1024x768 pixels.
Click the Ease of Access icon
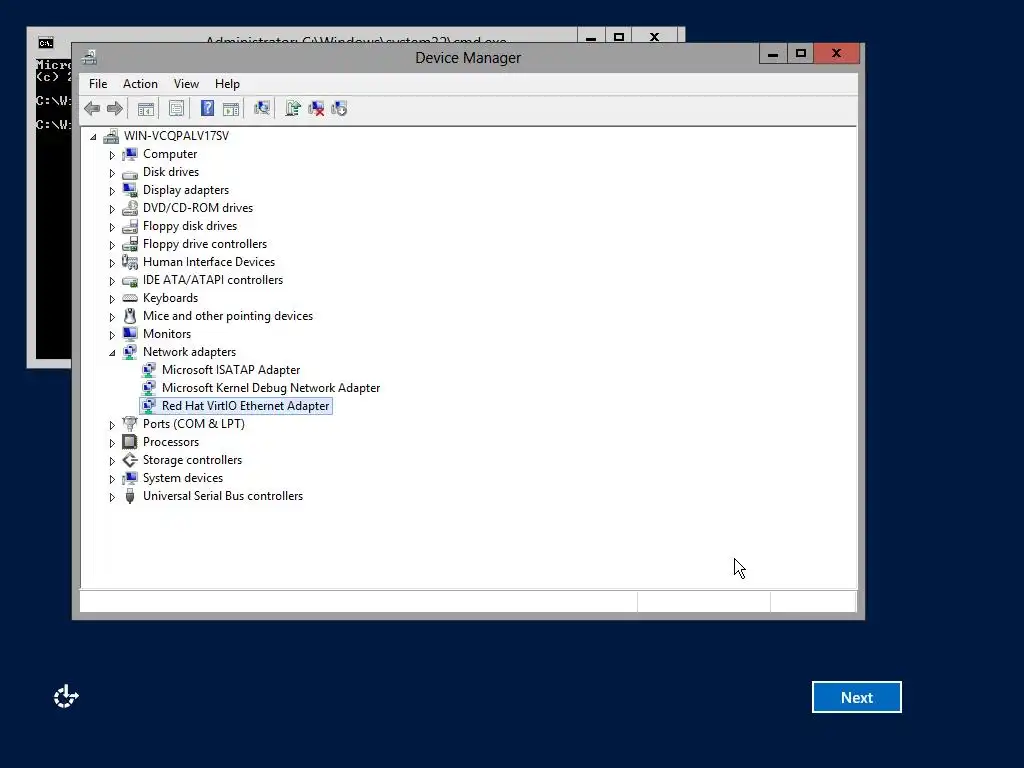click(x=66, y=697)
